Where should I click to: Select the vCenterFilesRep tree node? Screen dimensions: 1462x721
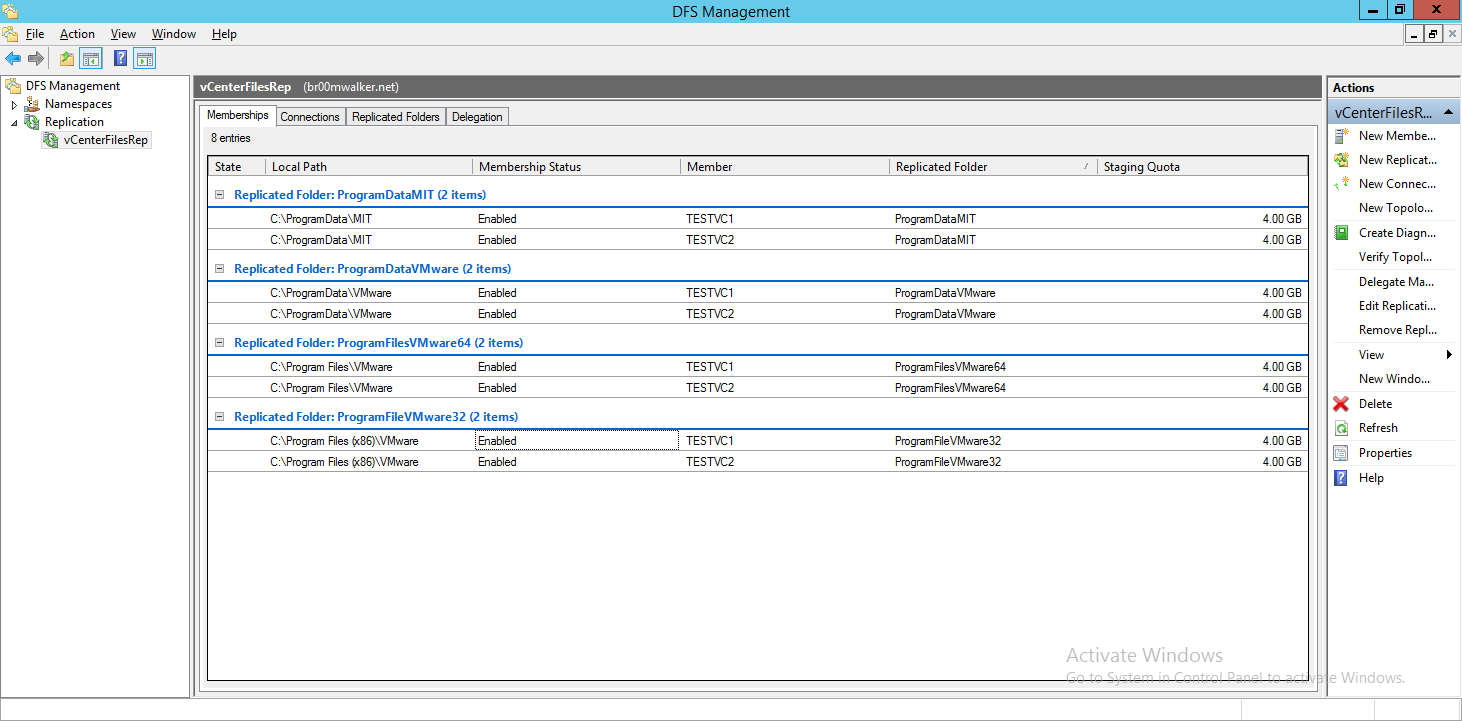pyautogui.click(x=105, y=140)
